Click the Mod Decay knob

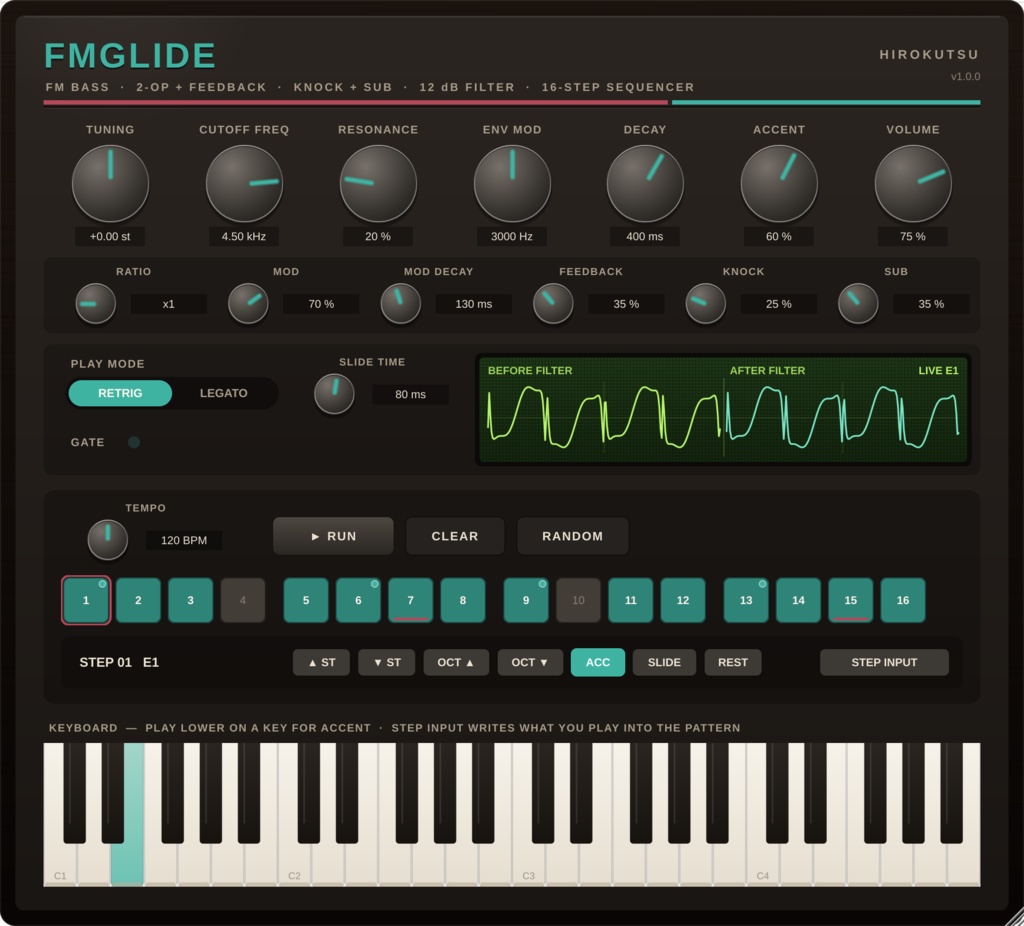(x=400, y=304)
